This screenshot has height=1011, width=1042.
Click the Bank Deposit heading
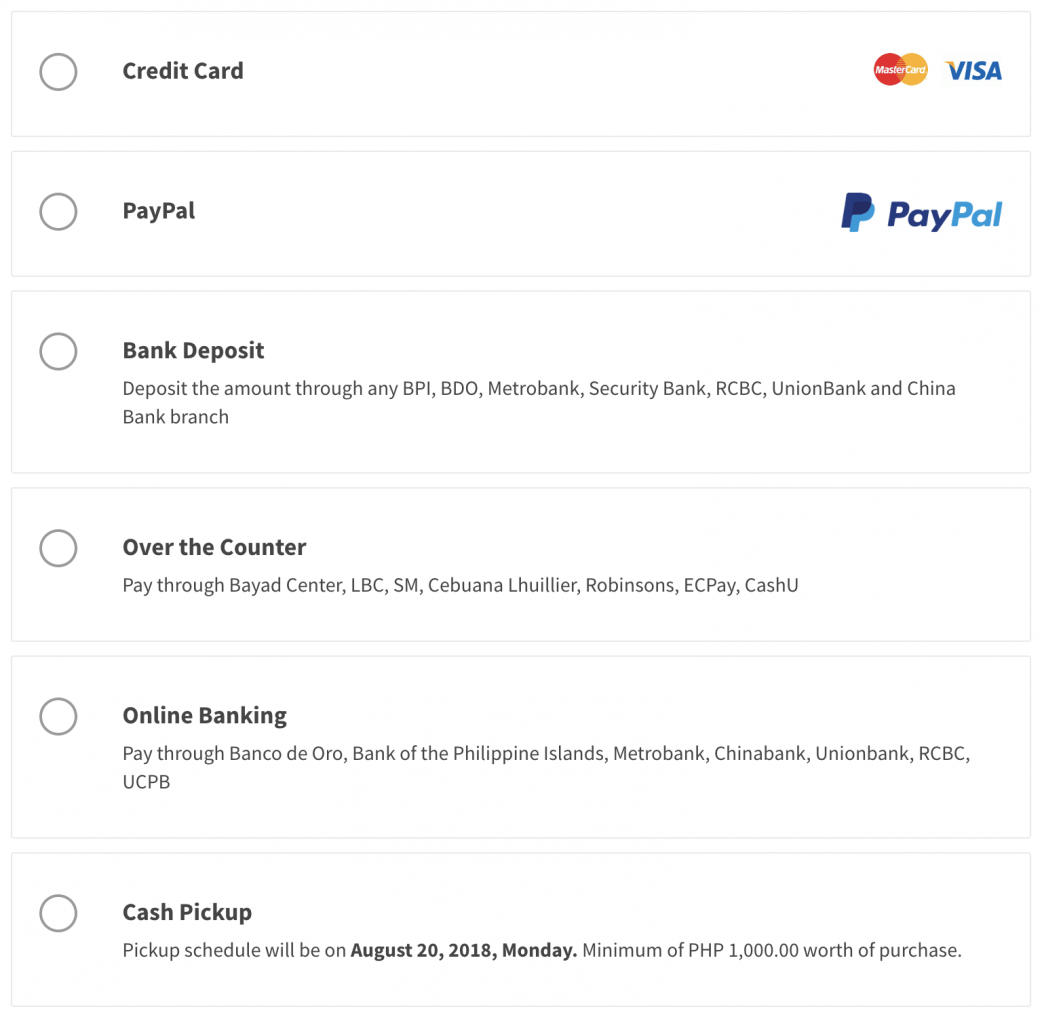(x=193, y=351)
